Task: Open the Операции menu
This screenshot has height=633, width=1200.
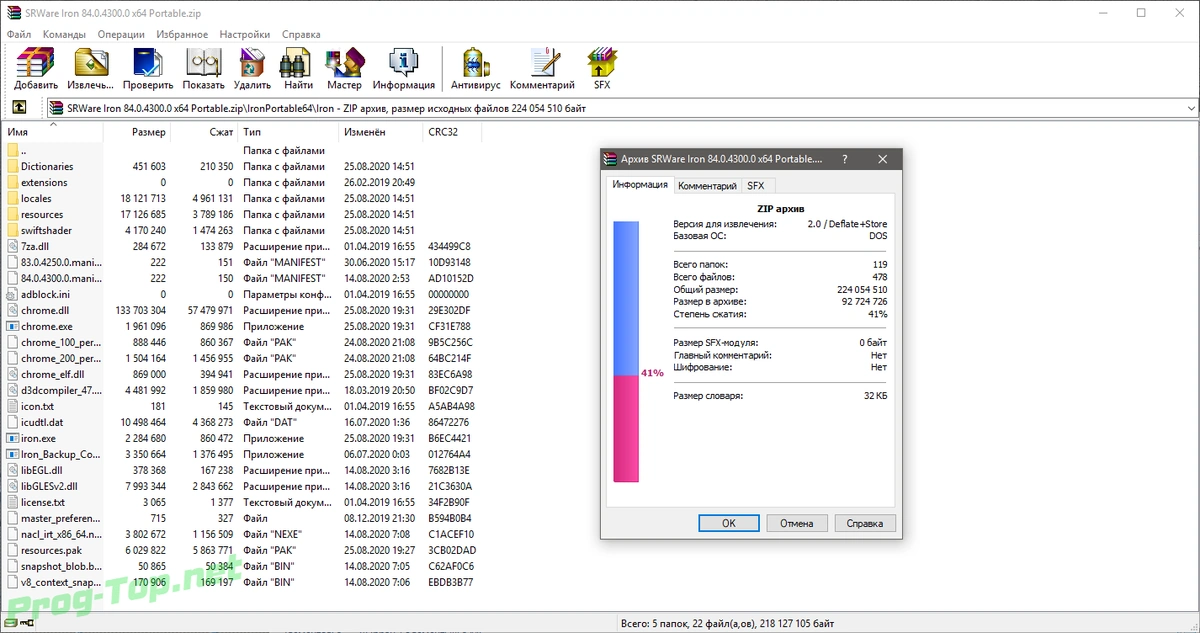Action: (x=121, y=34)
